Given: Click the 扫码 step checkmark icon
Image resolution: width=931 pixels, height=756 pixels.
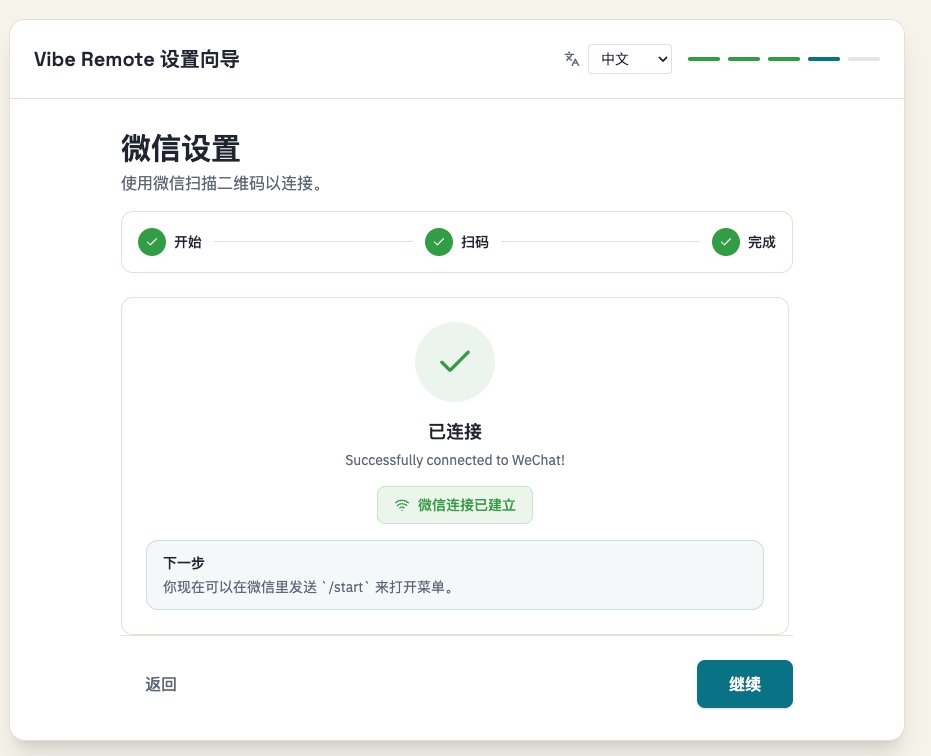Looking at the screenshot, I should pos(439,242).
